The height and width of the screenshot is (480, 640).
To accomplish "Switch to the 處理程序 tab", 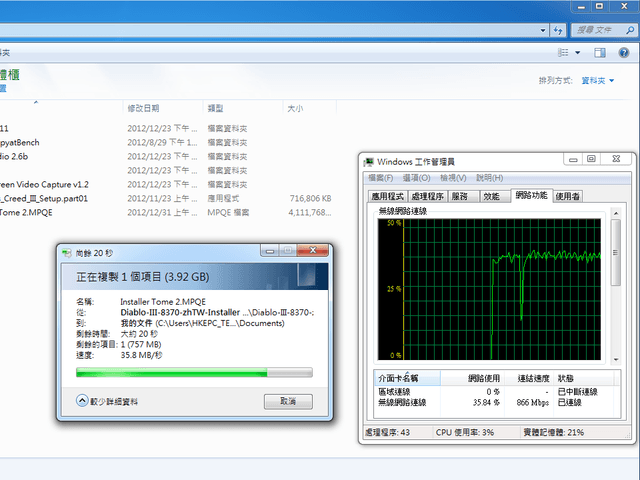I will click(x=427, y=196).
